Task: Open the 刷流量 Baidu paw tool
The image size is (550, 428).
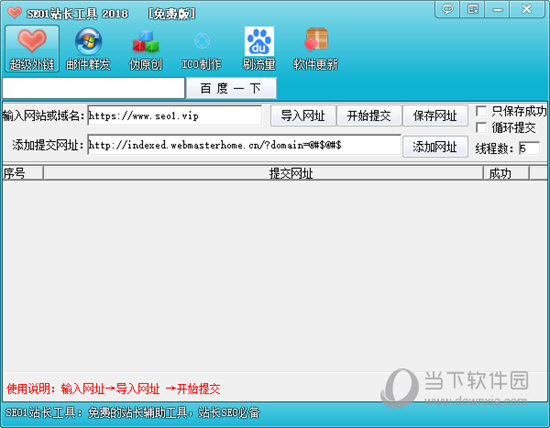Action: click(x=259, y=49)
